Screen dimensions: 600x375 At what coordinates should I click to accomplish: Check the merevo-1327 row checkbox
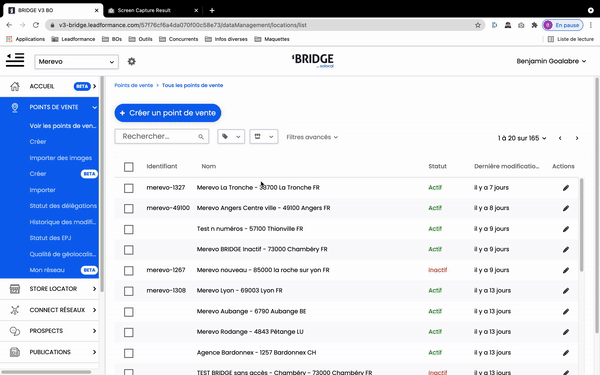pos(129,188)
